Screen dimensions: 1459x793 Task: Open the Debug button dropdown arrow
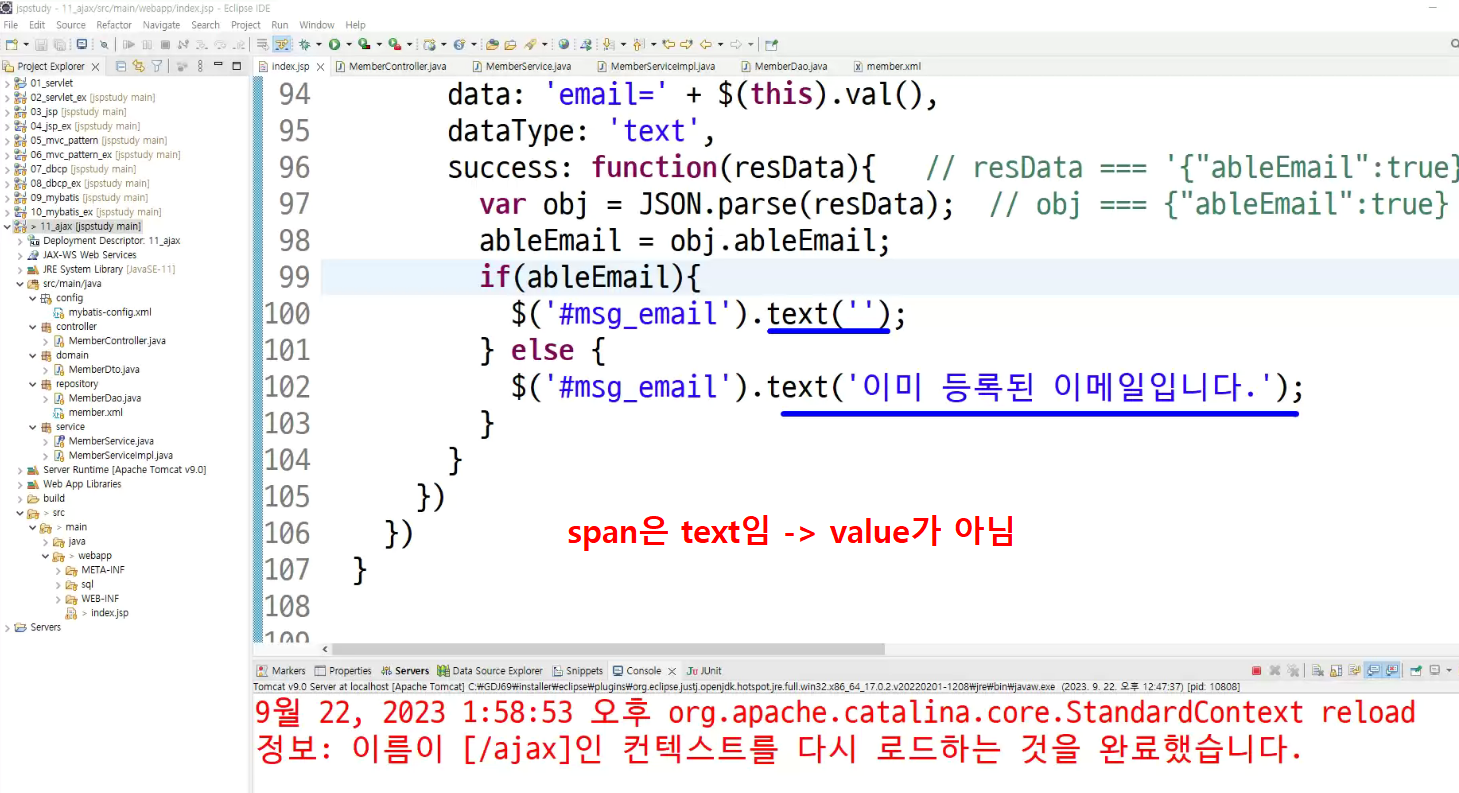pos(318,44)
